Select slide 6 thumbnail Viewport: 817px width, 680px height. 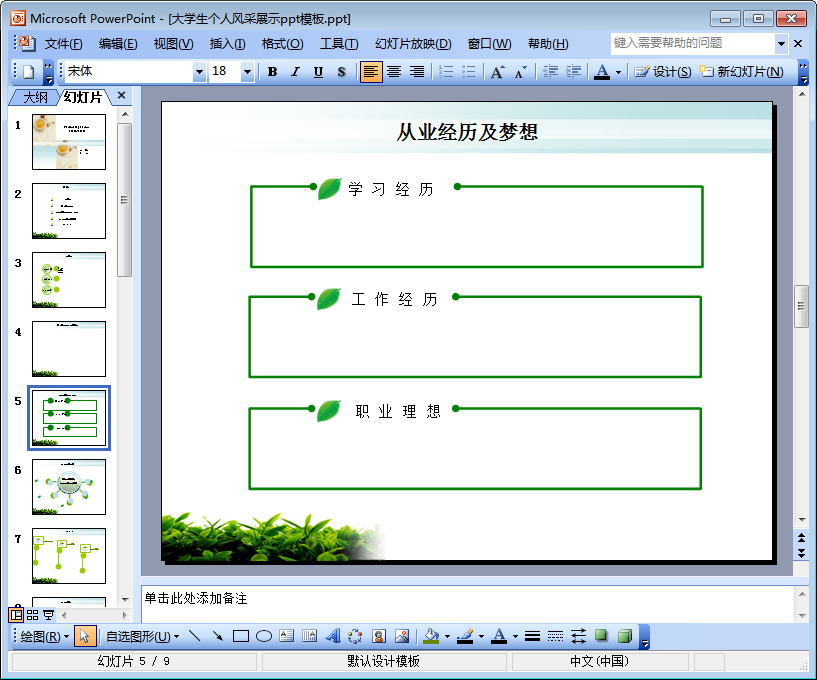69,487
